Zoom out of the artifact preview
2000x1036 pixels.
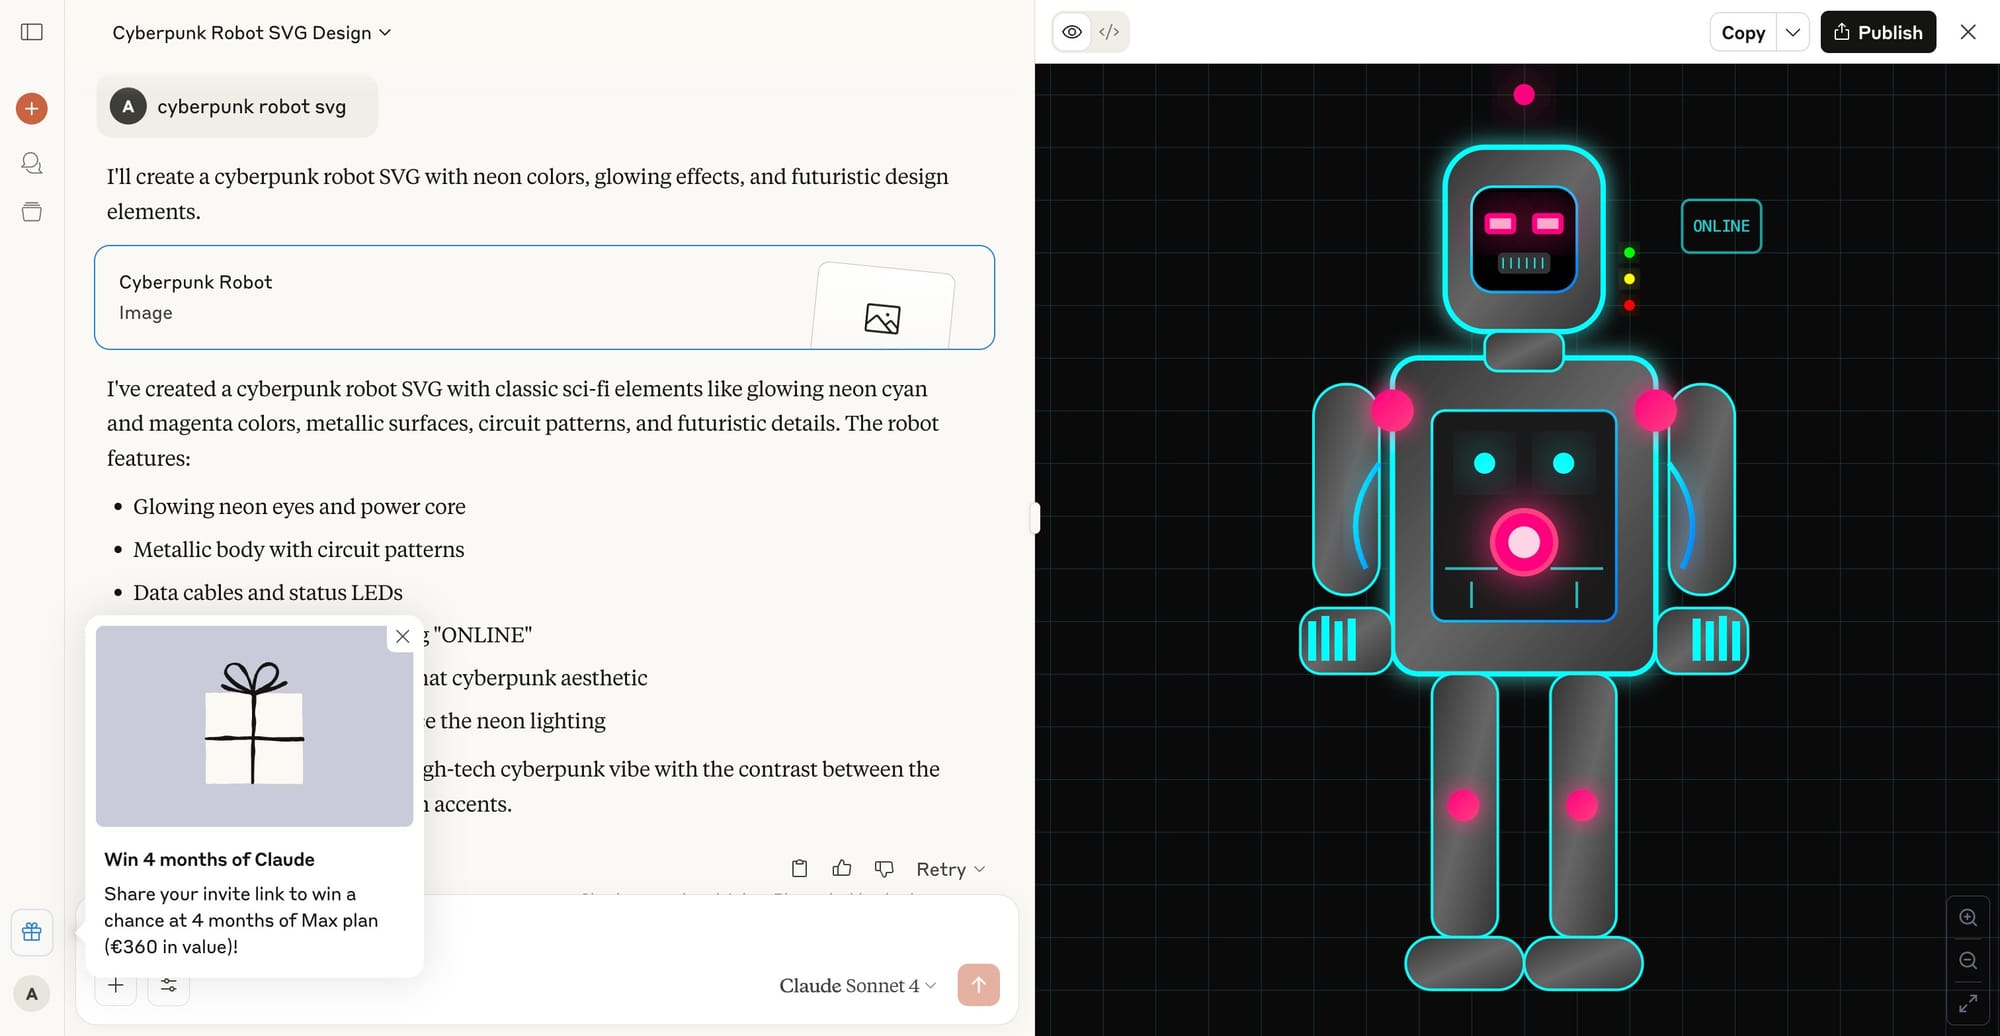pos(1968,961)
